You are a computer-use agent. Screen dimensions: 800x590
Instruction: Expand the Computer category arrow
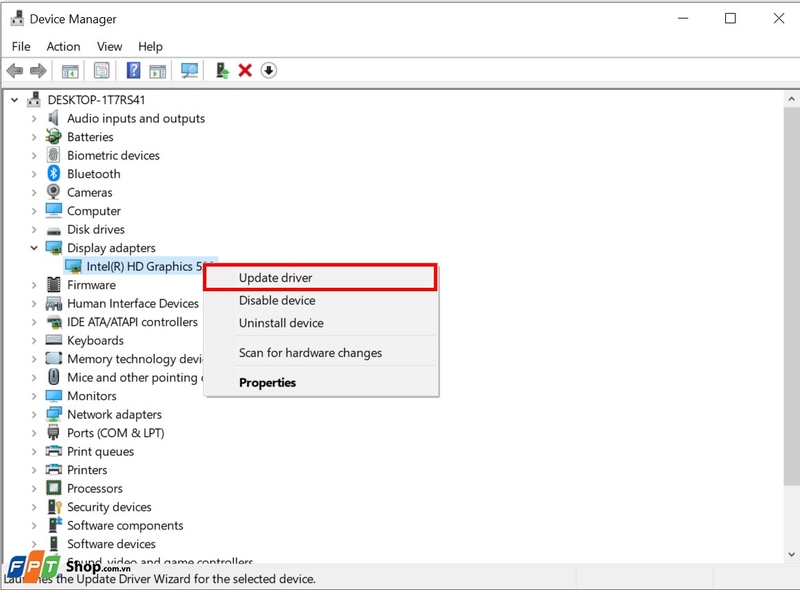pyautogui.click(x=34, y=211)
